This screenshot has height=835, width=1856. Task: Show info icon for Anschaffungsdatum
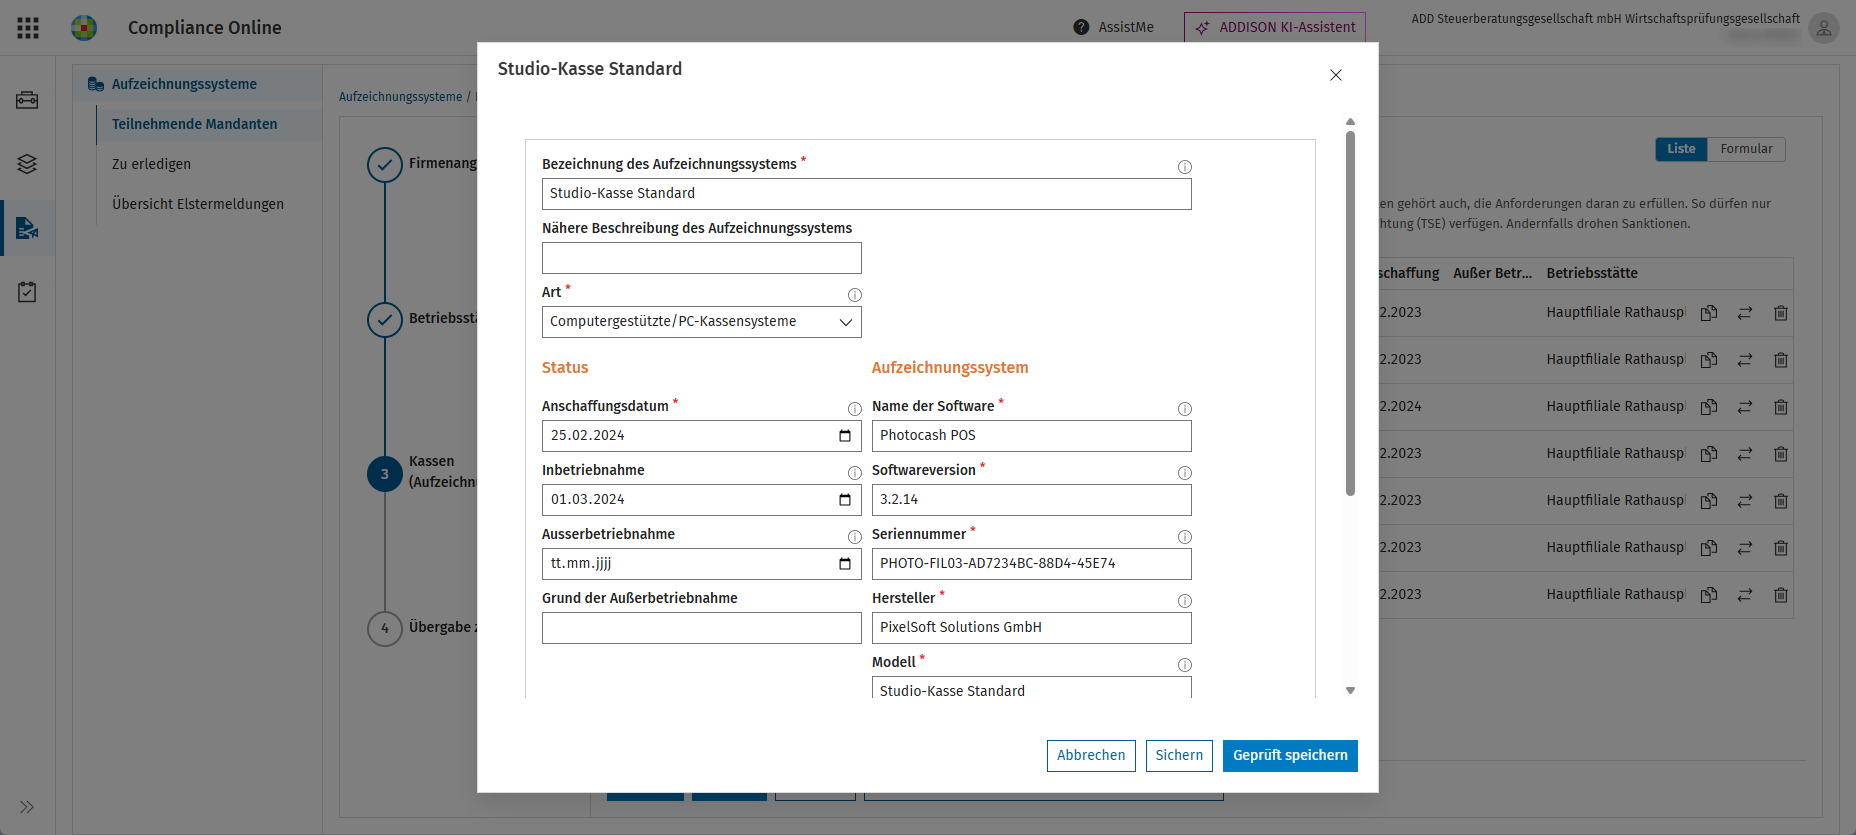(855, 409)
